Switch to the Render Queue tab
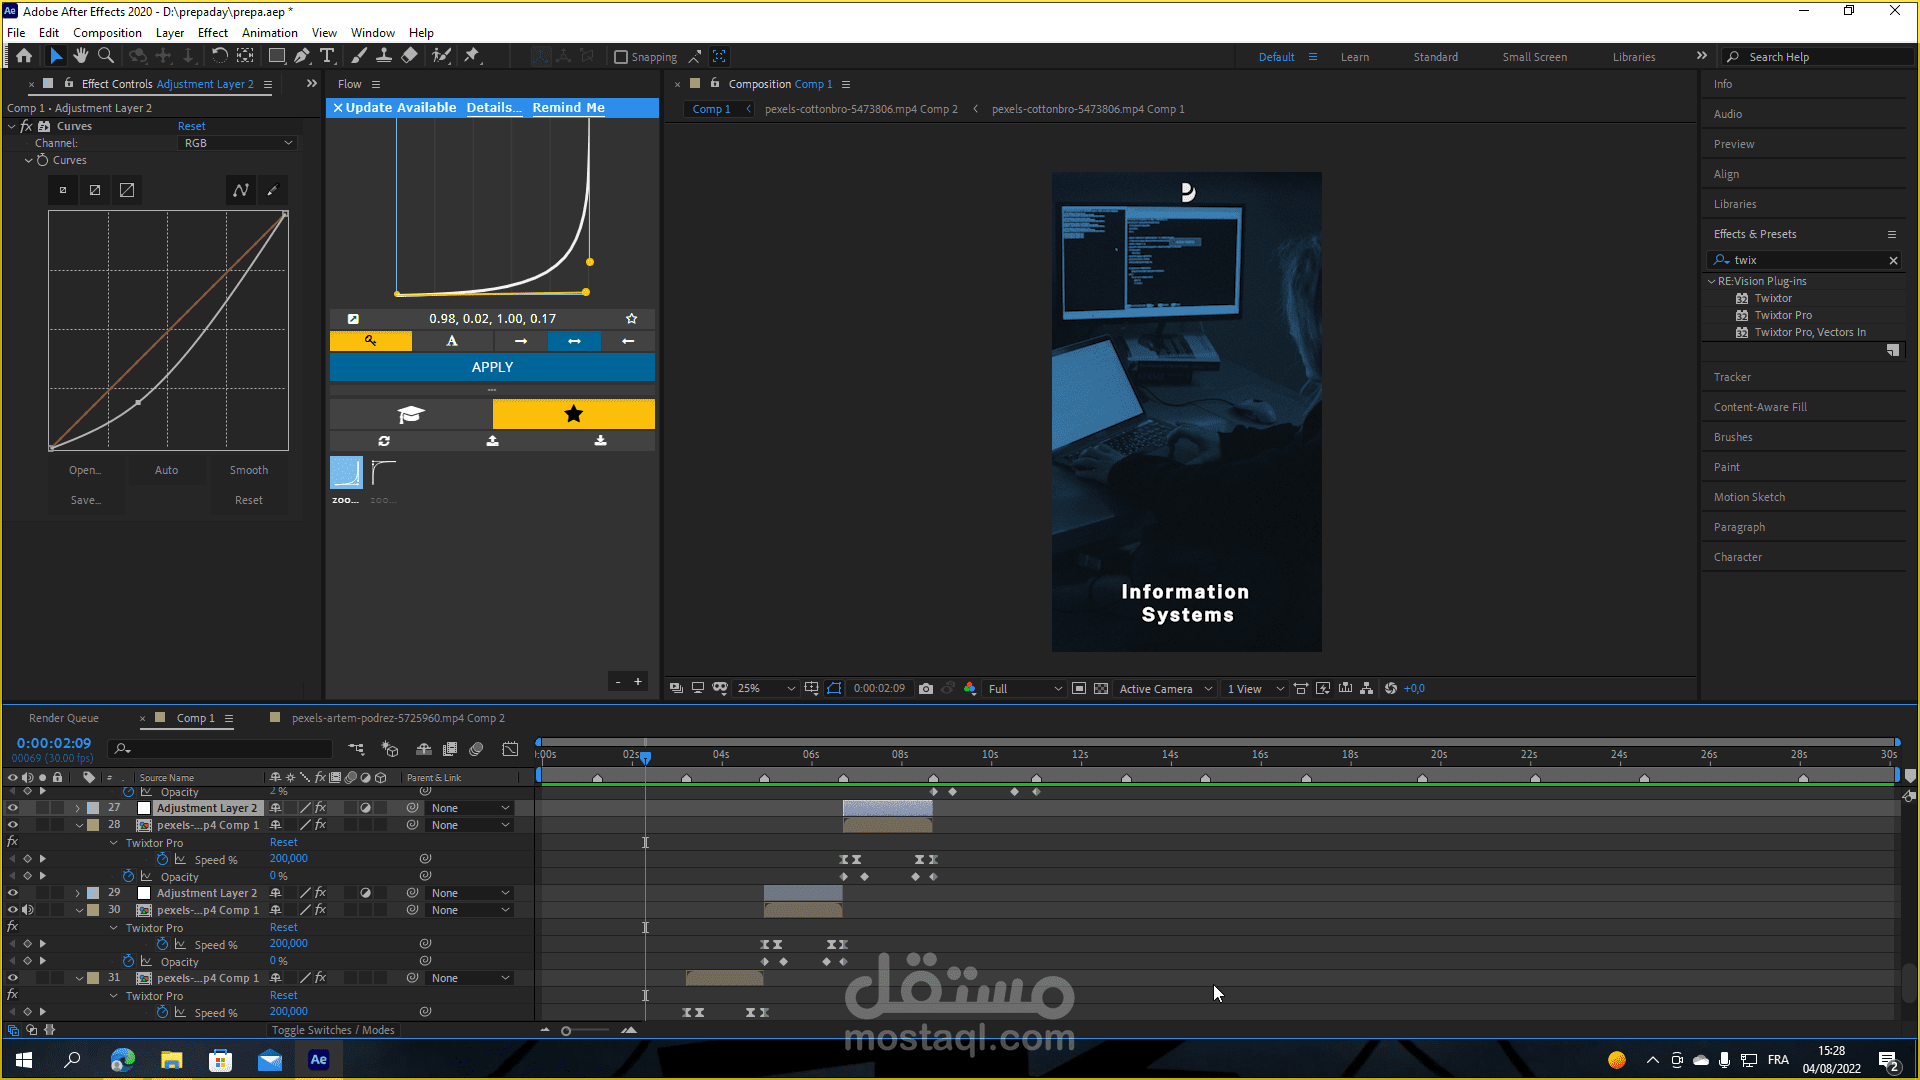This screenshot has width=1920, height=1080. [x=64, y=718]
